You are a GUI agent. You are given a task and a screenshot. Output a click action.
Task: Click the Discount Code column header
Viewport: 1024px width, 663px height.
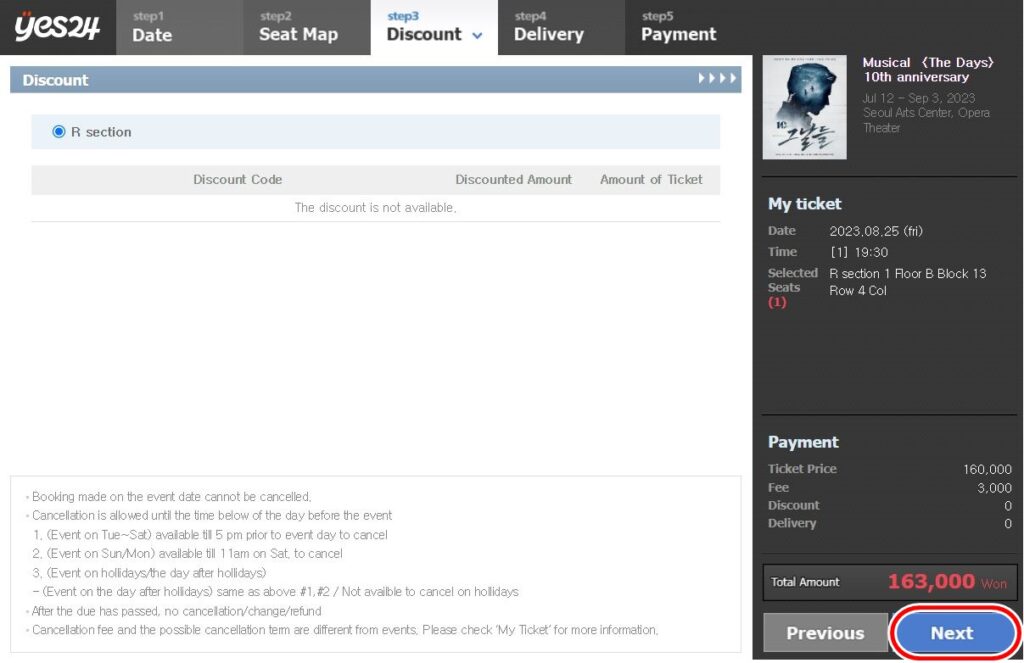tap(238, 179)
